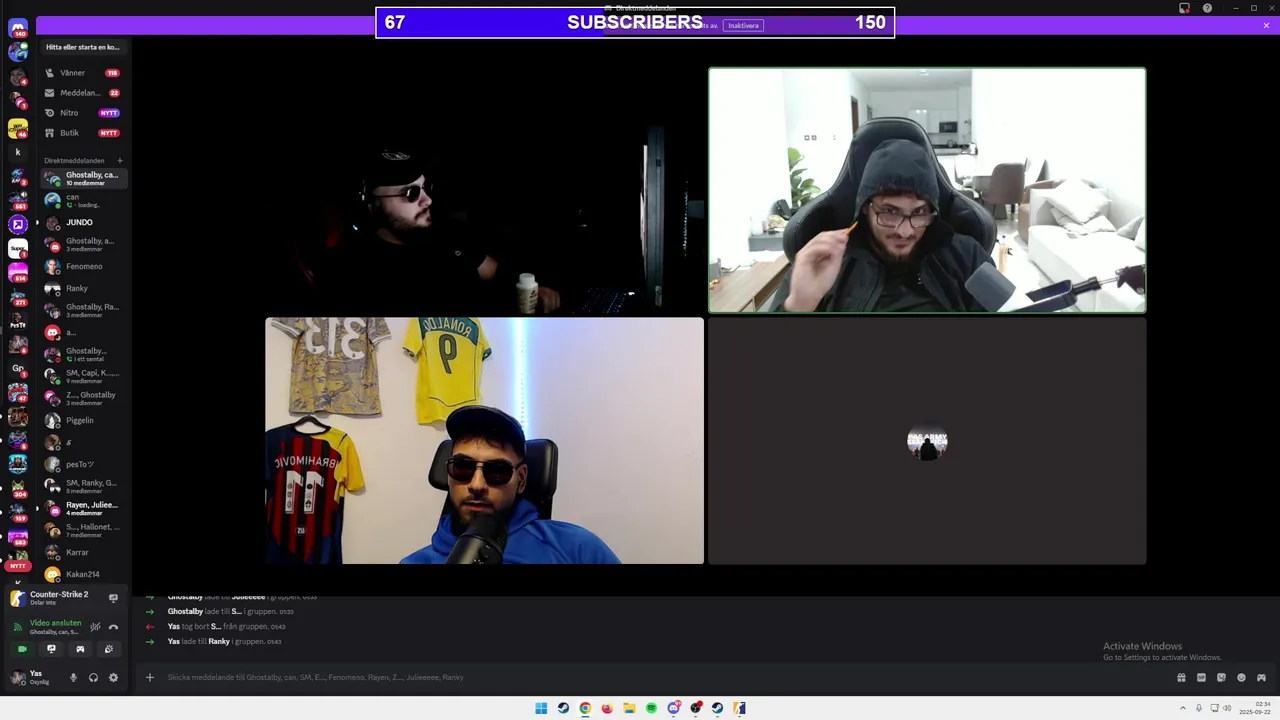Click 'Hitta eller starta en ko...' search box
The height and width of the screenshot is (720, 1280).
[83, 47]
